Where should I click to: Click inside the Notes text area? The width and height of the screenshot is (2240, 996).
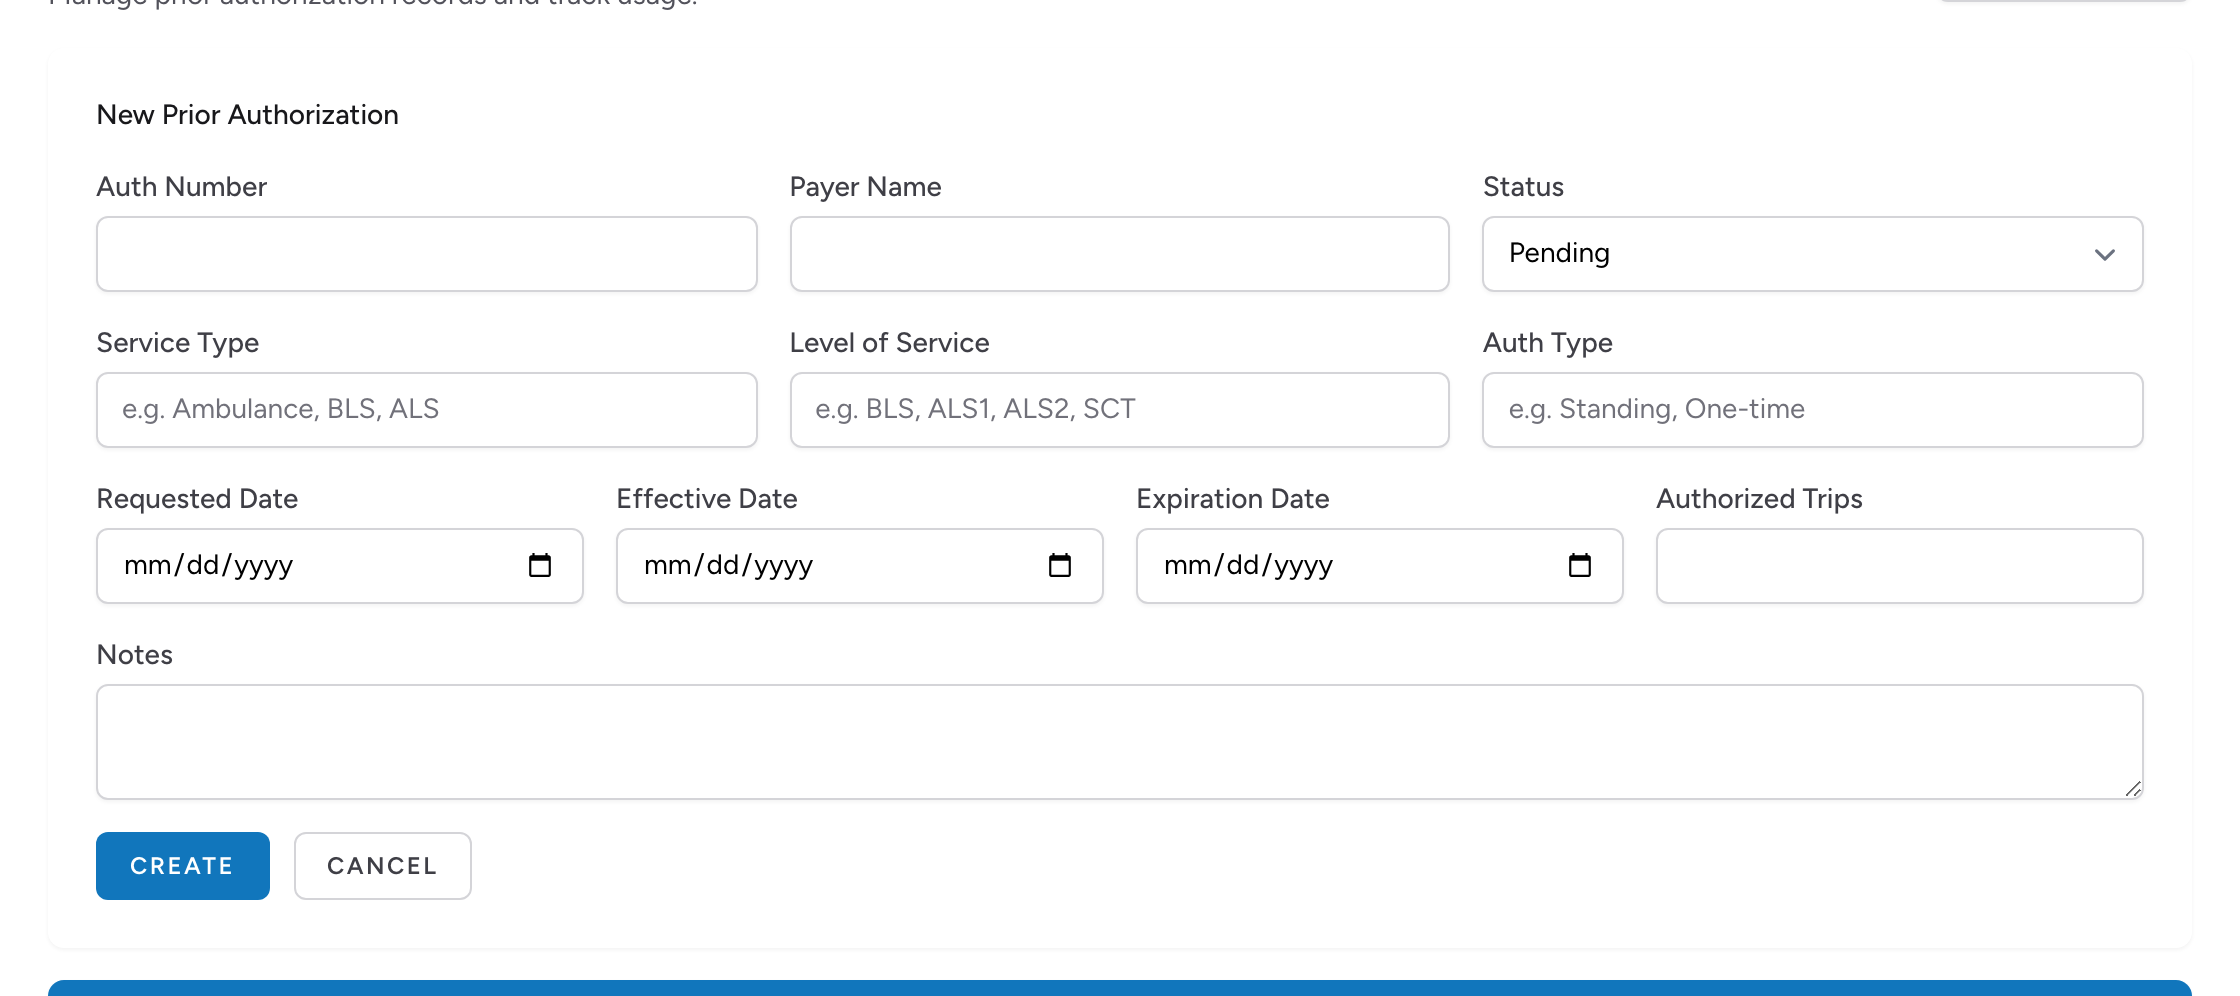1120,742
